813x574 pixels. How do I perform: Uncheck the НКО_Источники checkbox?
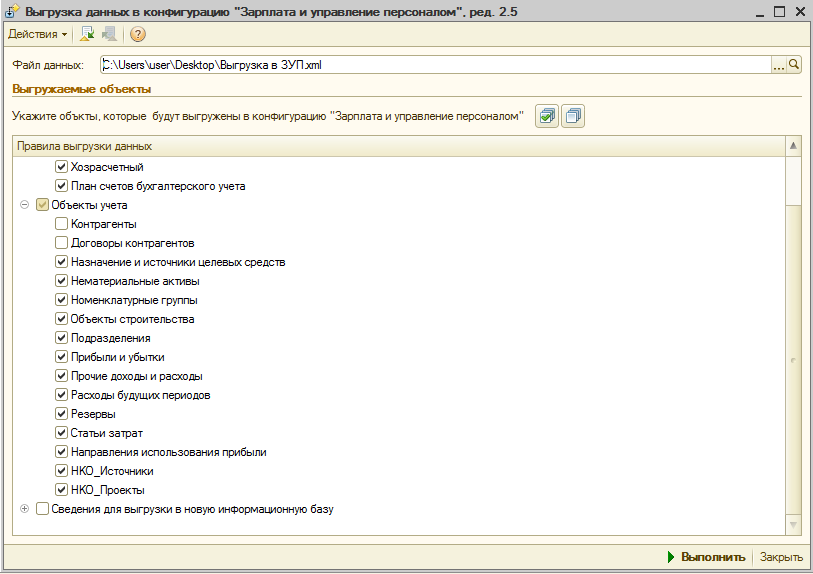61,471
